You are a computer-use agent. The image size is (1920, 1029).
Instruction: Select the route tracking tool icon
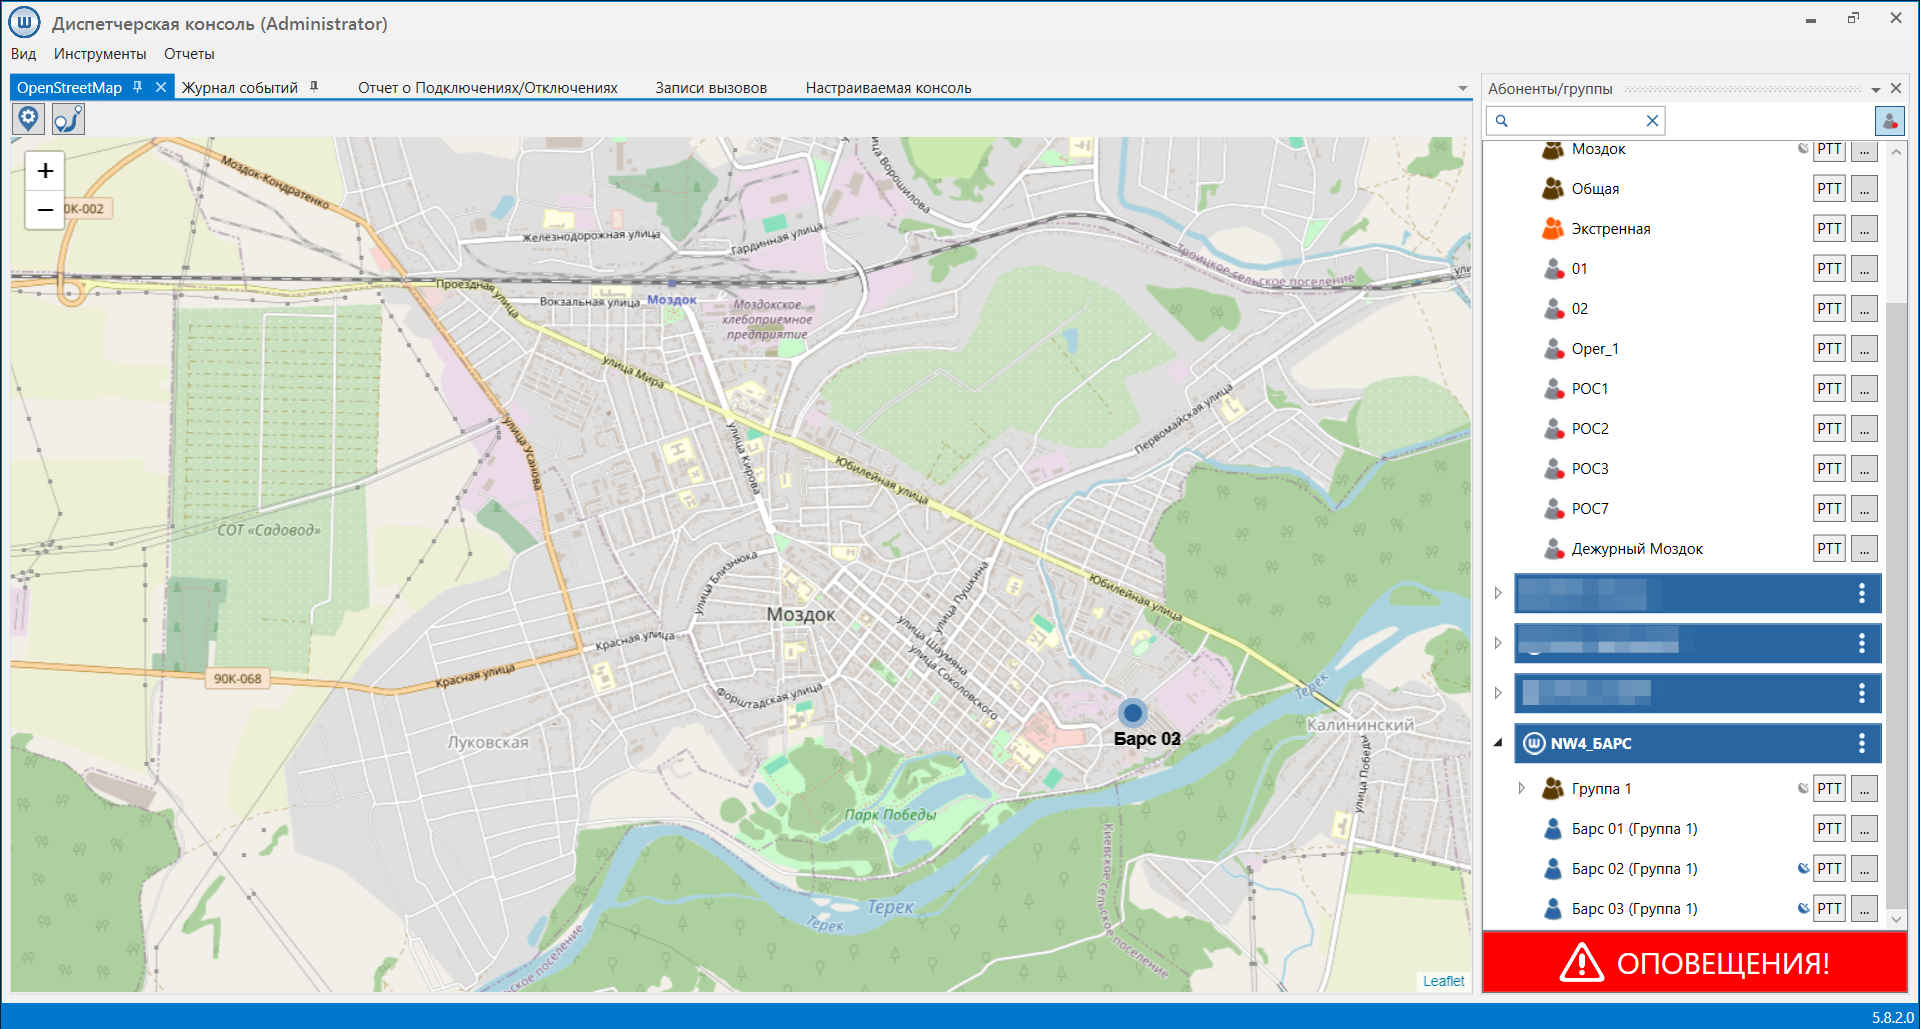click(x=68, y=119)
